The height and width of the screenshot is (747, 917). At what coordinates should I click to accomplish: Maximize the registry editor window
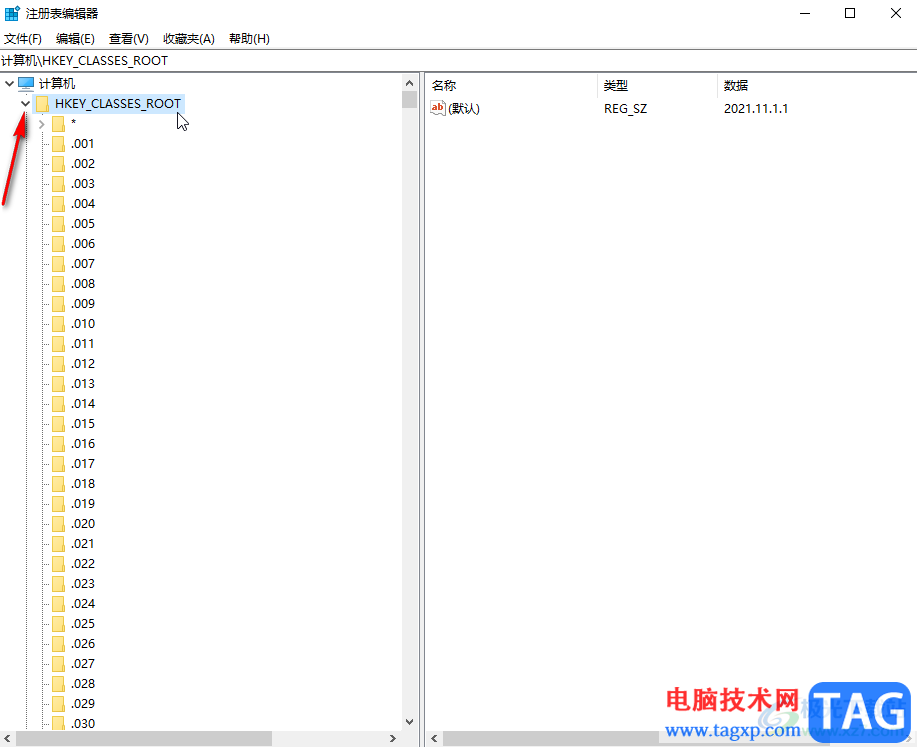click(850, 13)
